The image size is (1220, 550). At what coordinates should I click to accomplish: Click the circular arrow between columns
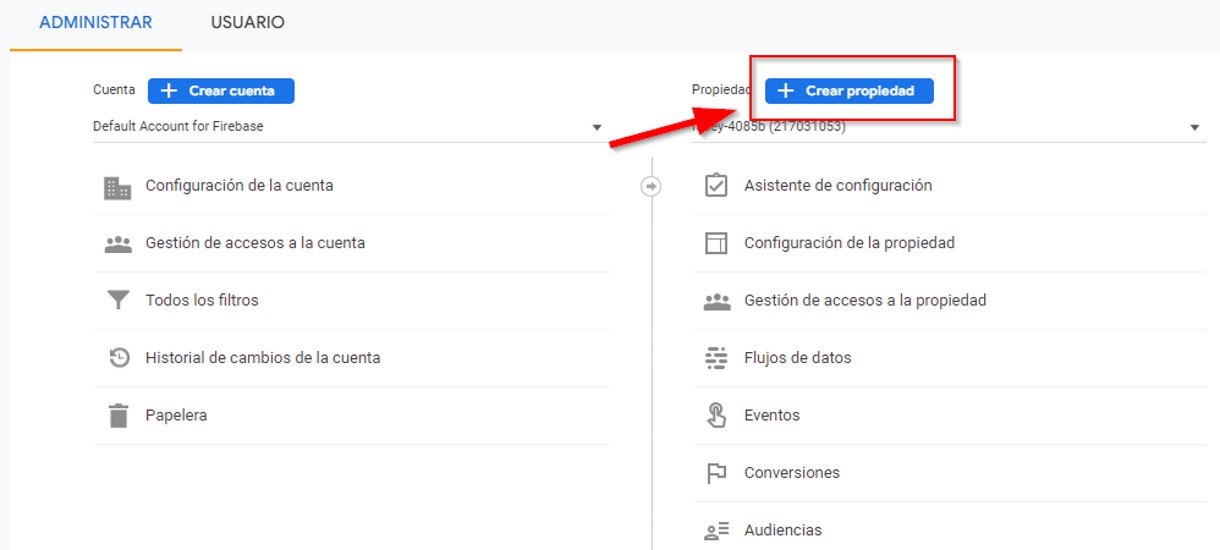click(x=651, y=186)
